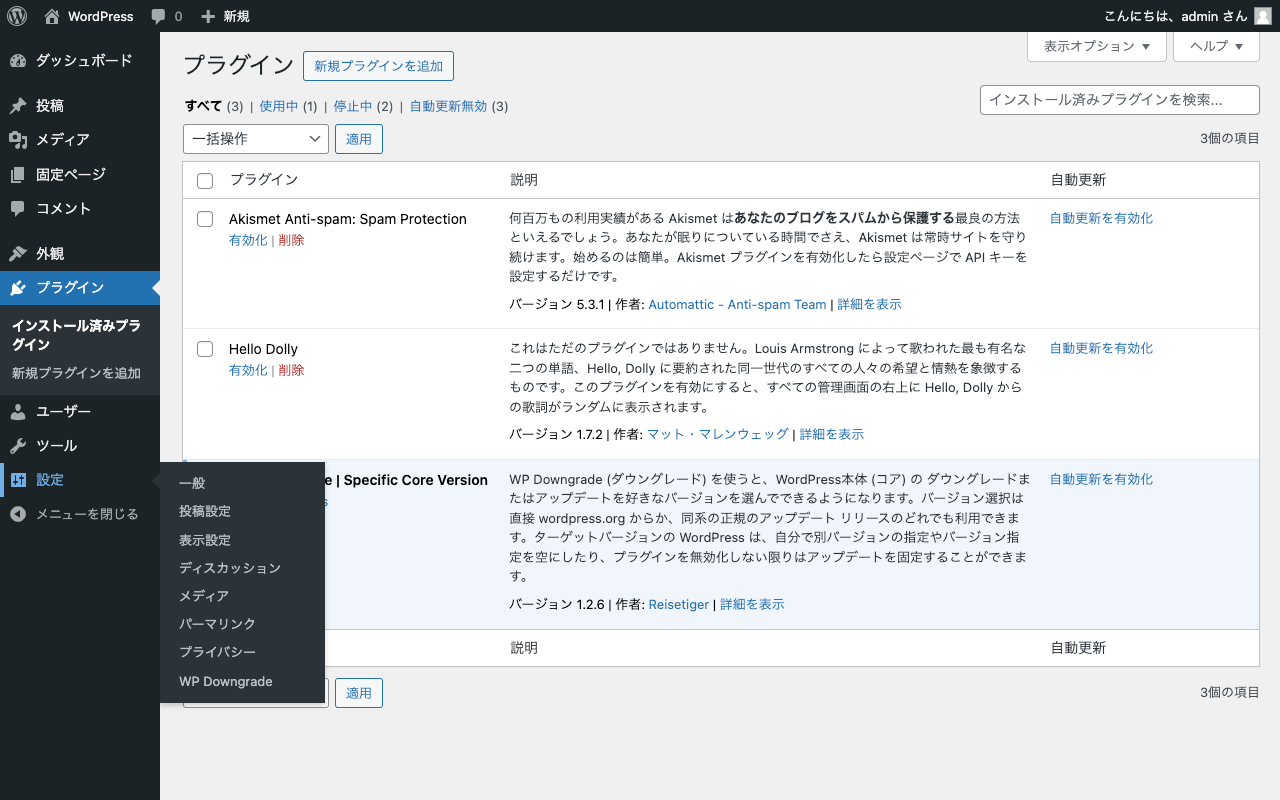
Task: Click the plus icon for 新規
Action: click(208, 16)
